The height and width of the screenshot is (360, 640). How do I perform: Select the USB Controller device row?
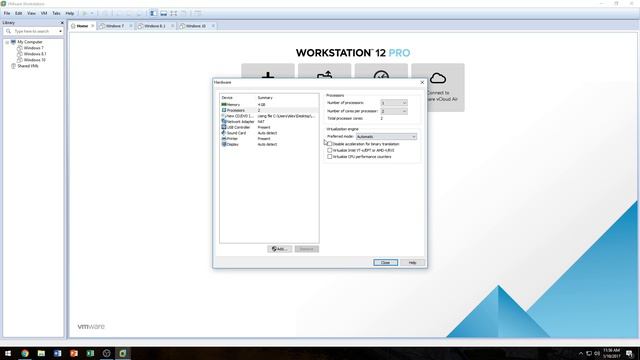point(269,127)
